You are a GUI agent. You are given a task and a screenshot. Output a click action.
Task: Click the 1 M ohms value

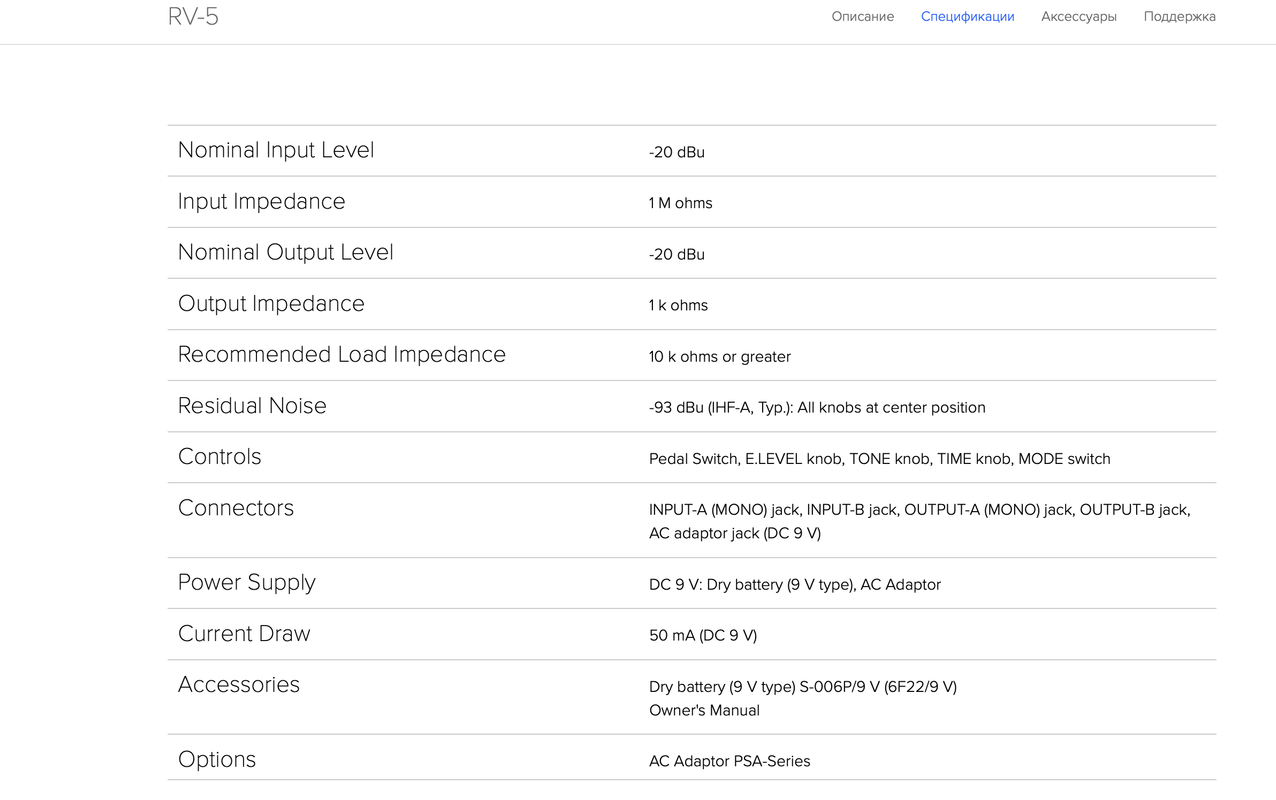(680, 203)
